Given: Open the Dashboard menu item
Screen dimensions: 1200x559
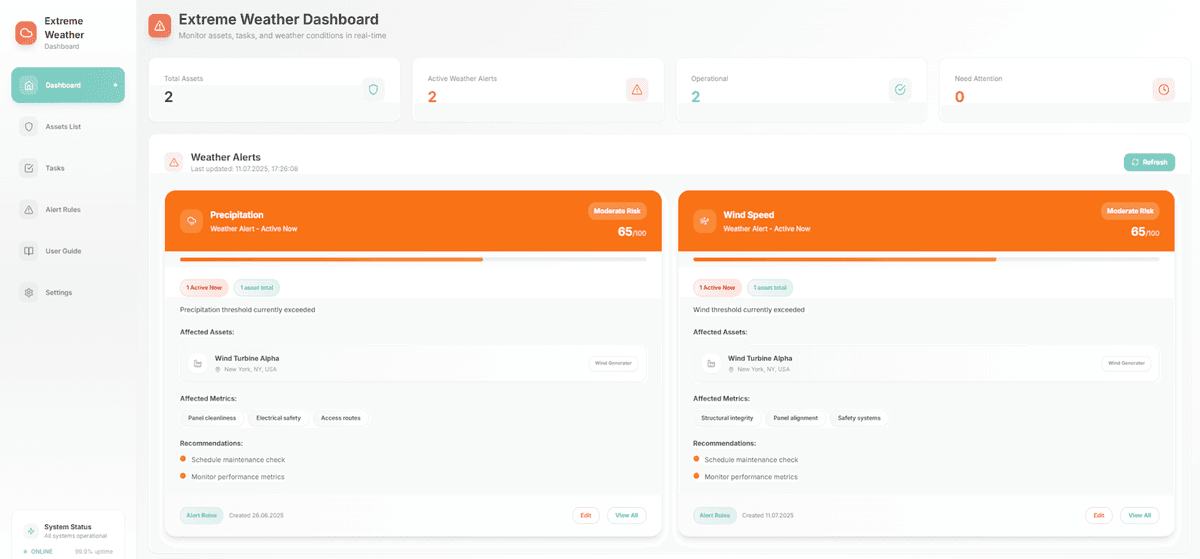Looking at the screenshot, I should click(68, 85).
